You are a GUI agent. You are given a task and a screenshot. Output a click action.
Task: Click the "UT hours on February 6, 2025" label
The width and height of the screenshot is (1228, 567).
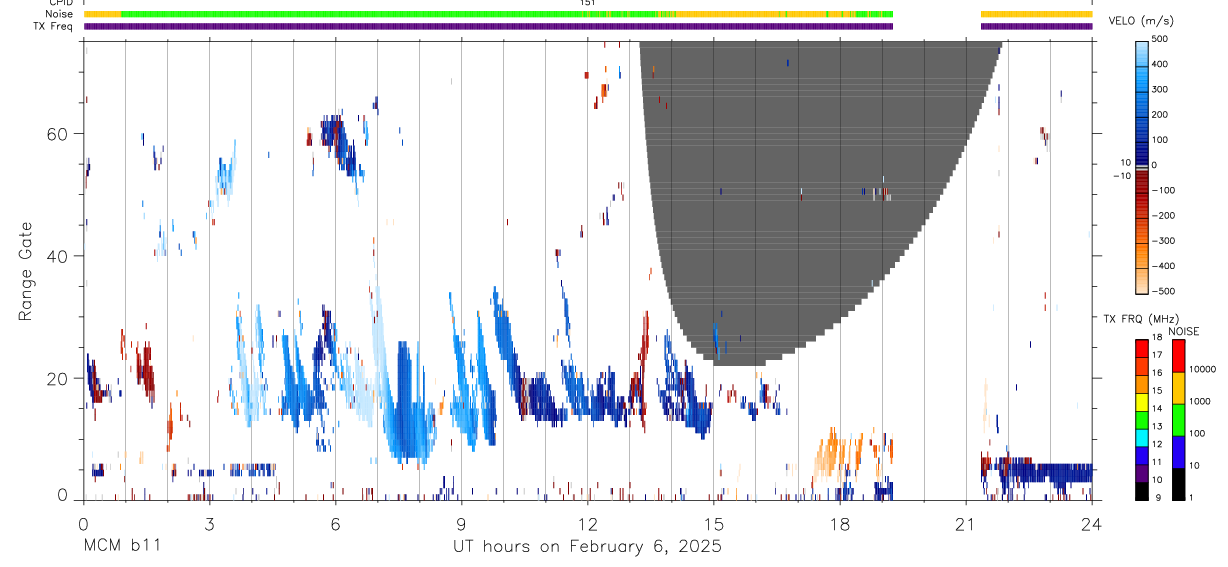click(586, 547)
